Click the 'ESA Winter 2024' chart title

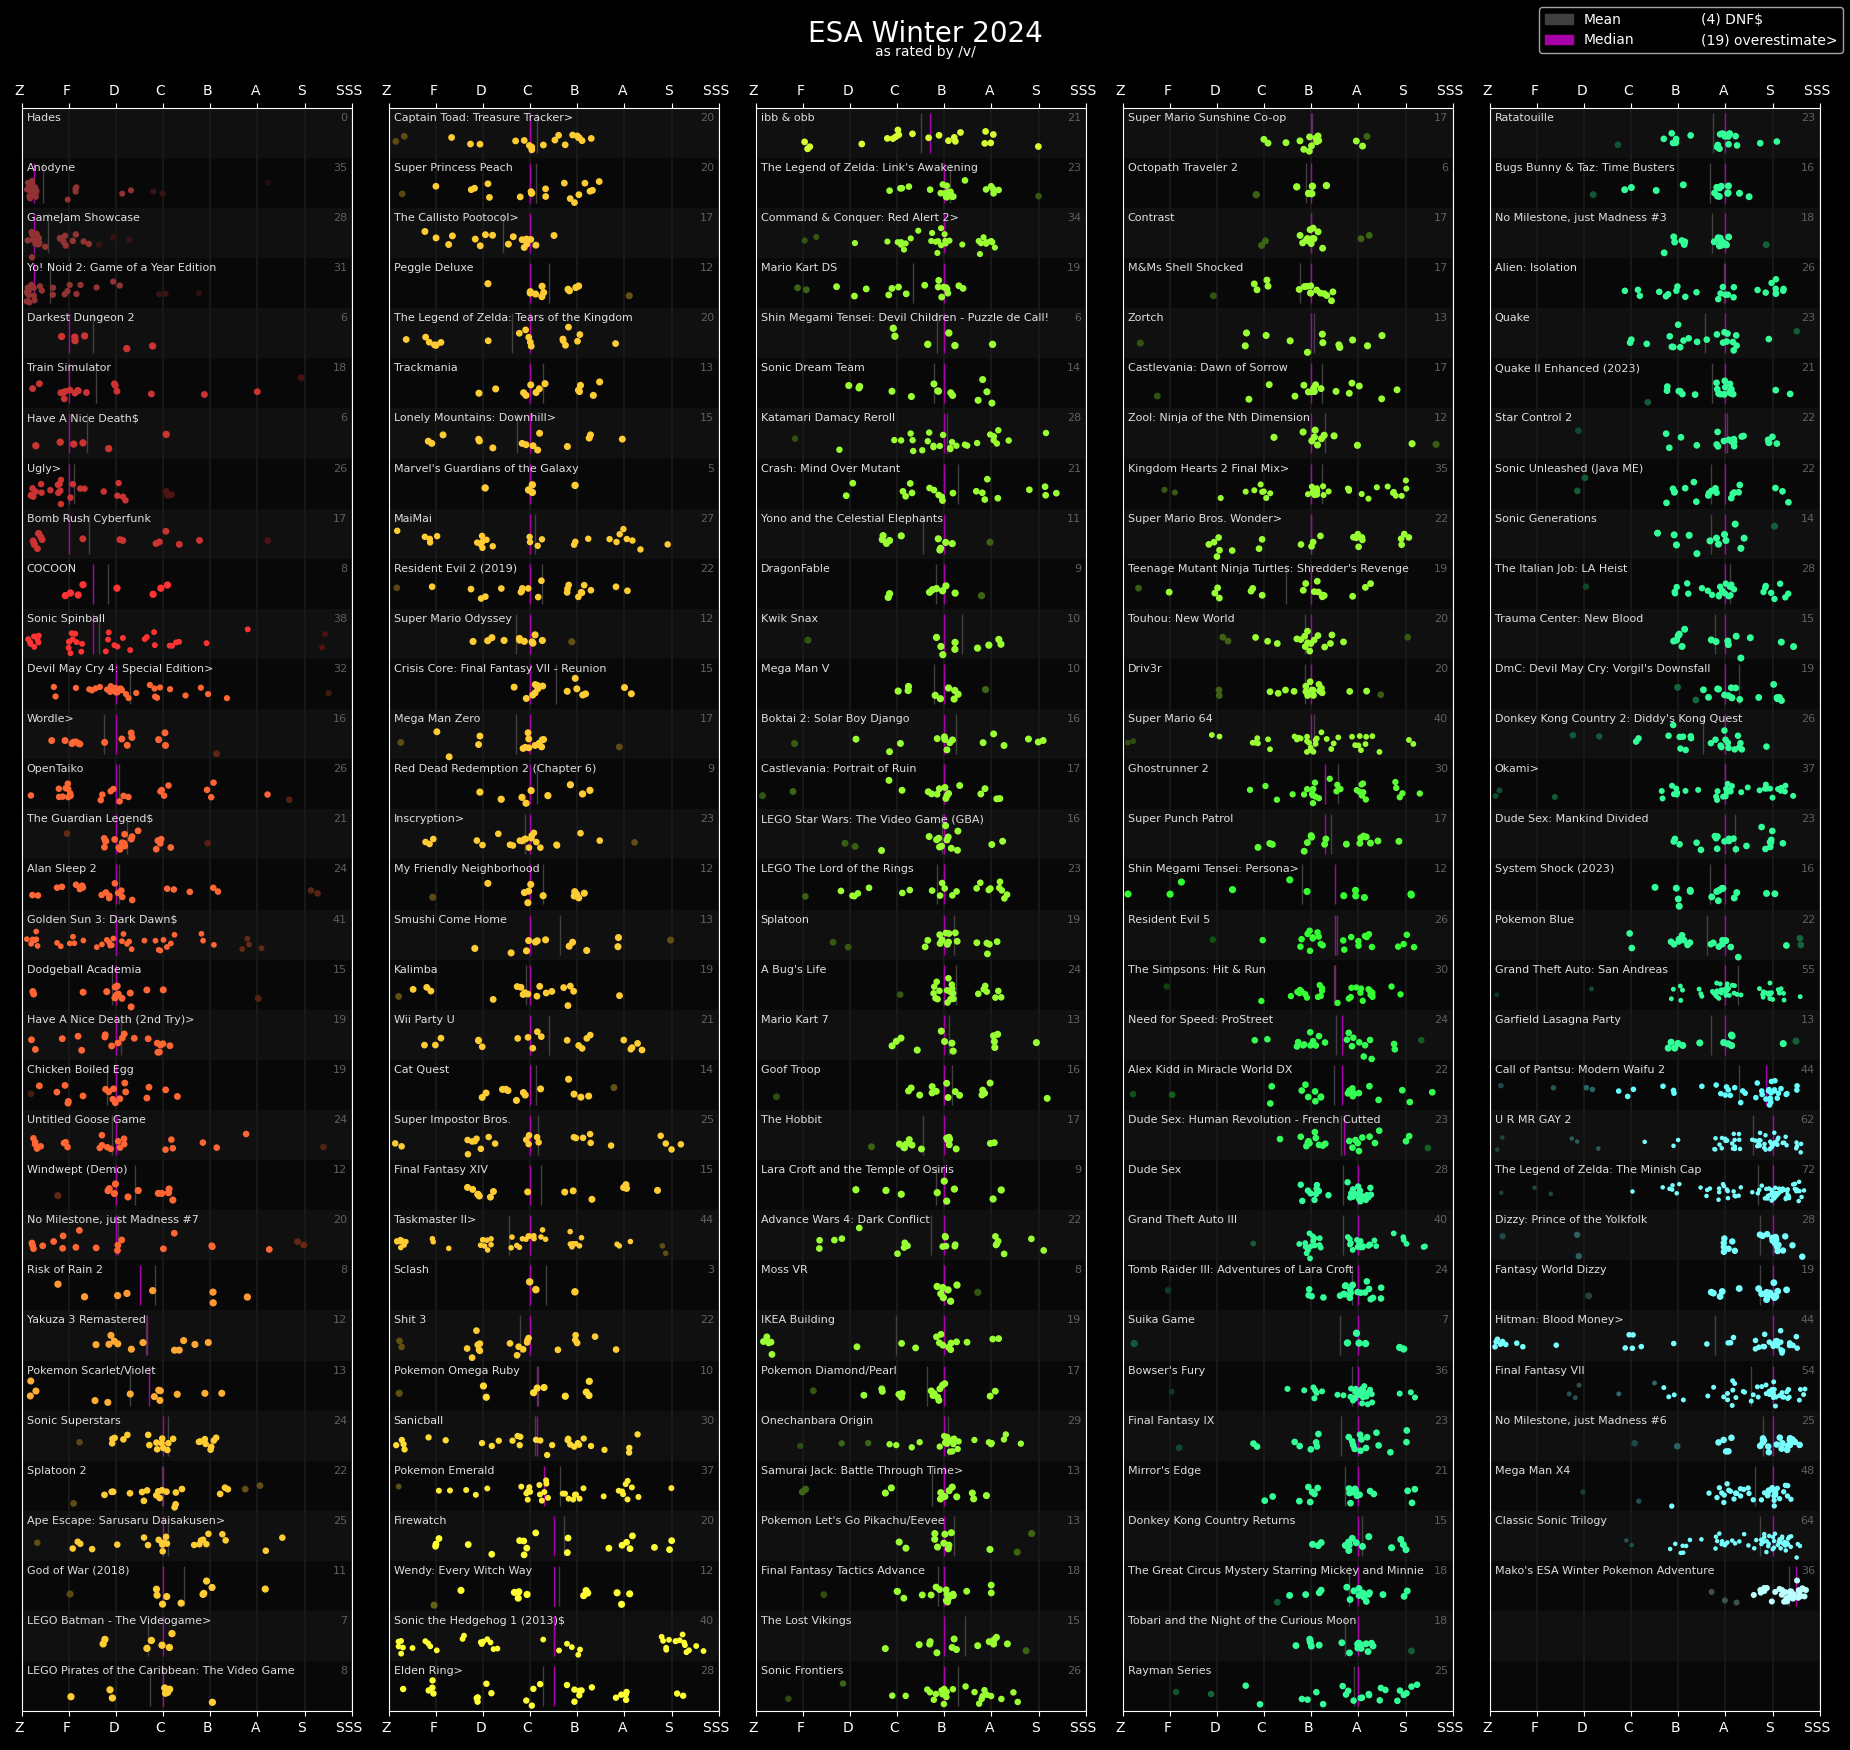pos(925,32)
